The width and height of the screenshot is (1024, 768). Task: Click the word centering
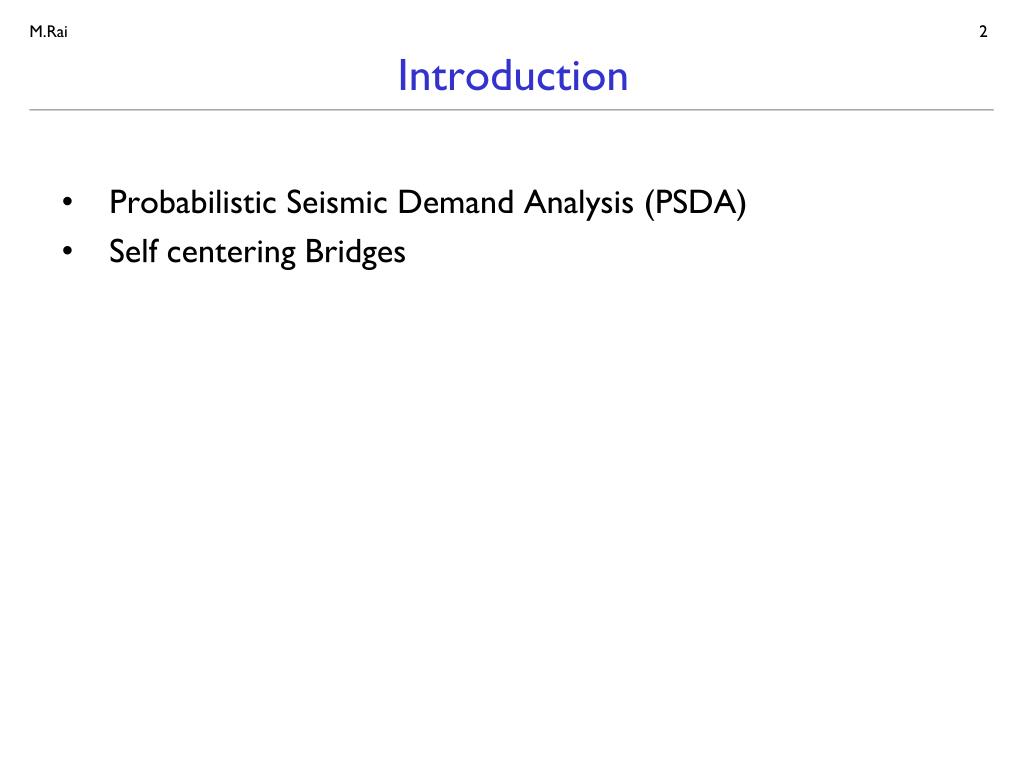click(231, 253)
